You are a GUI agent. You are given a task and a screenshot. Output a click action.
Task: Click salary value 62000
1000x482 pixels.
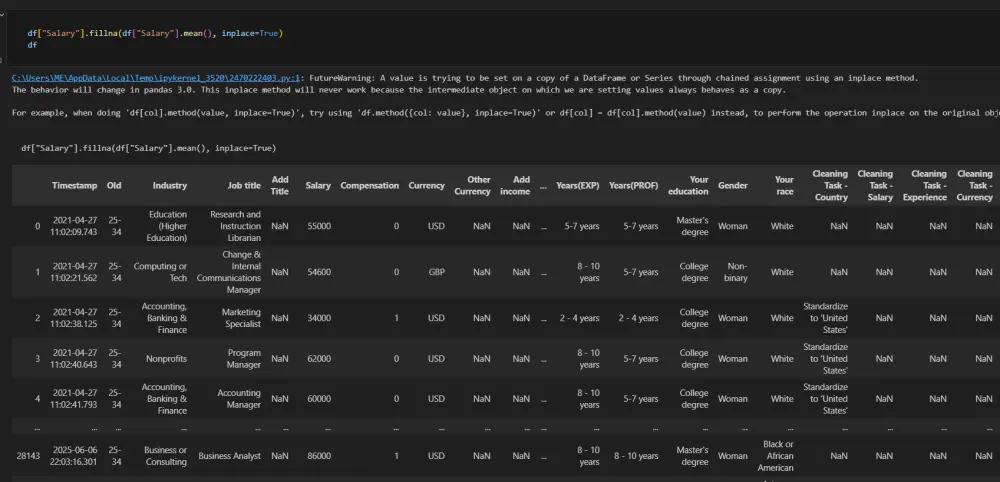click(319, 359)
